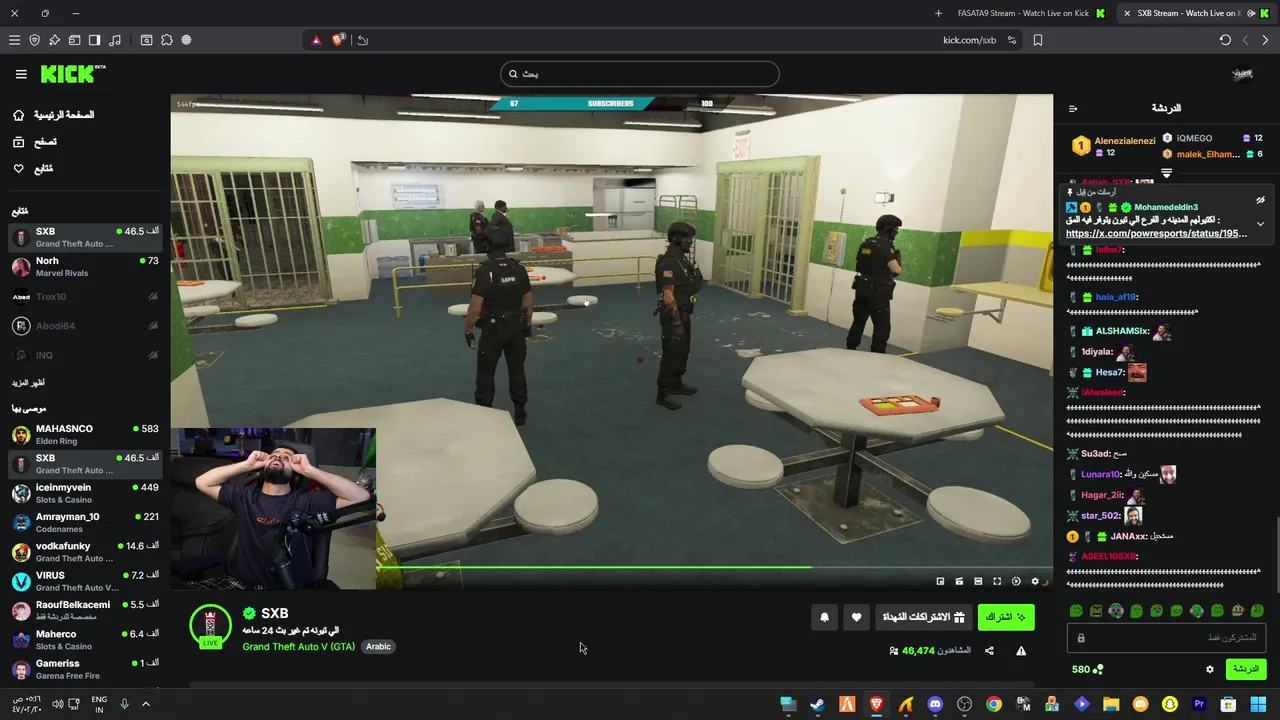
Task: Open Discord from the Windows taskbar
Action: click(x=935, y=704)
